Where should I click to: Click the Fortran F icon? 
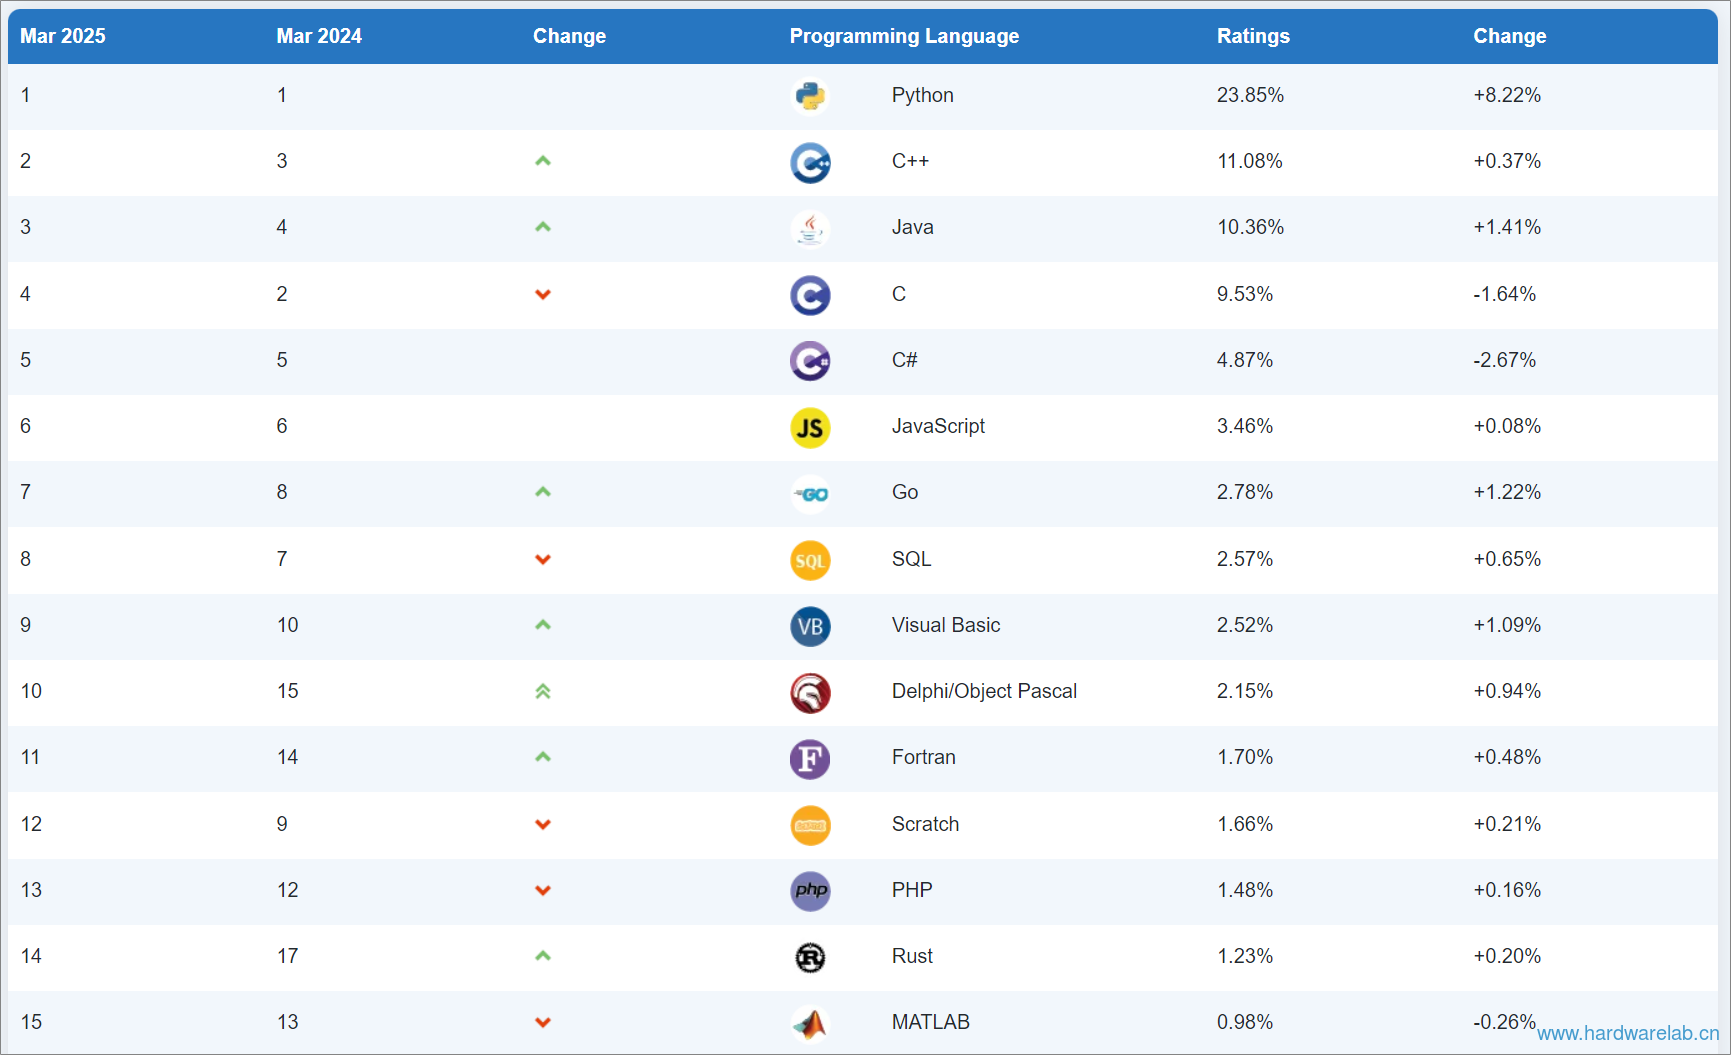coord(810,758)
